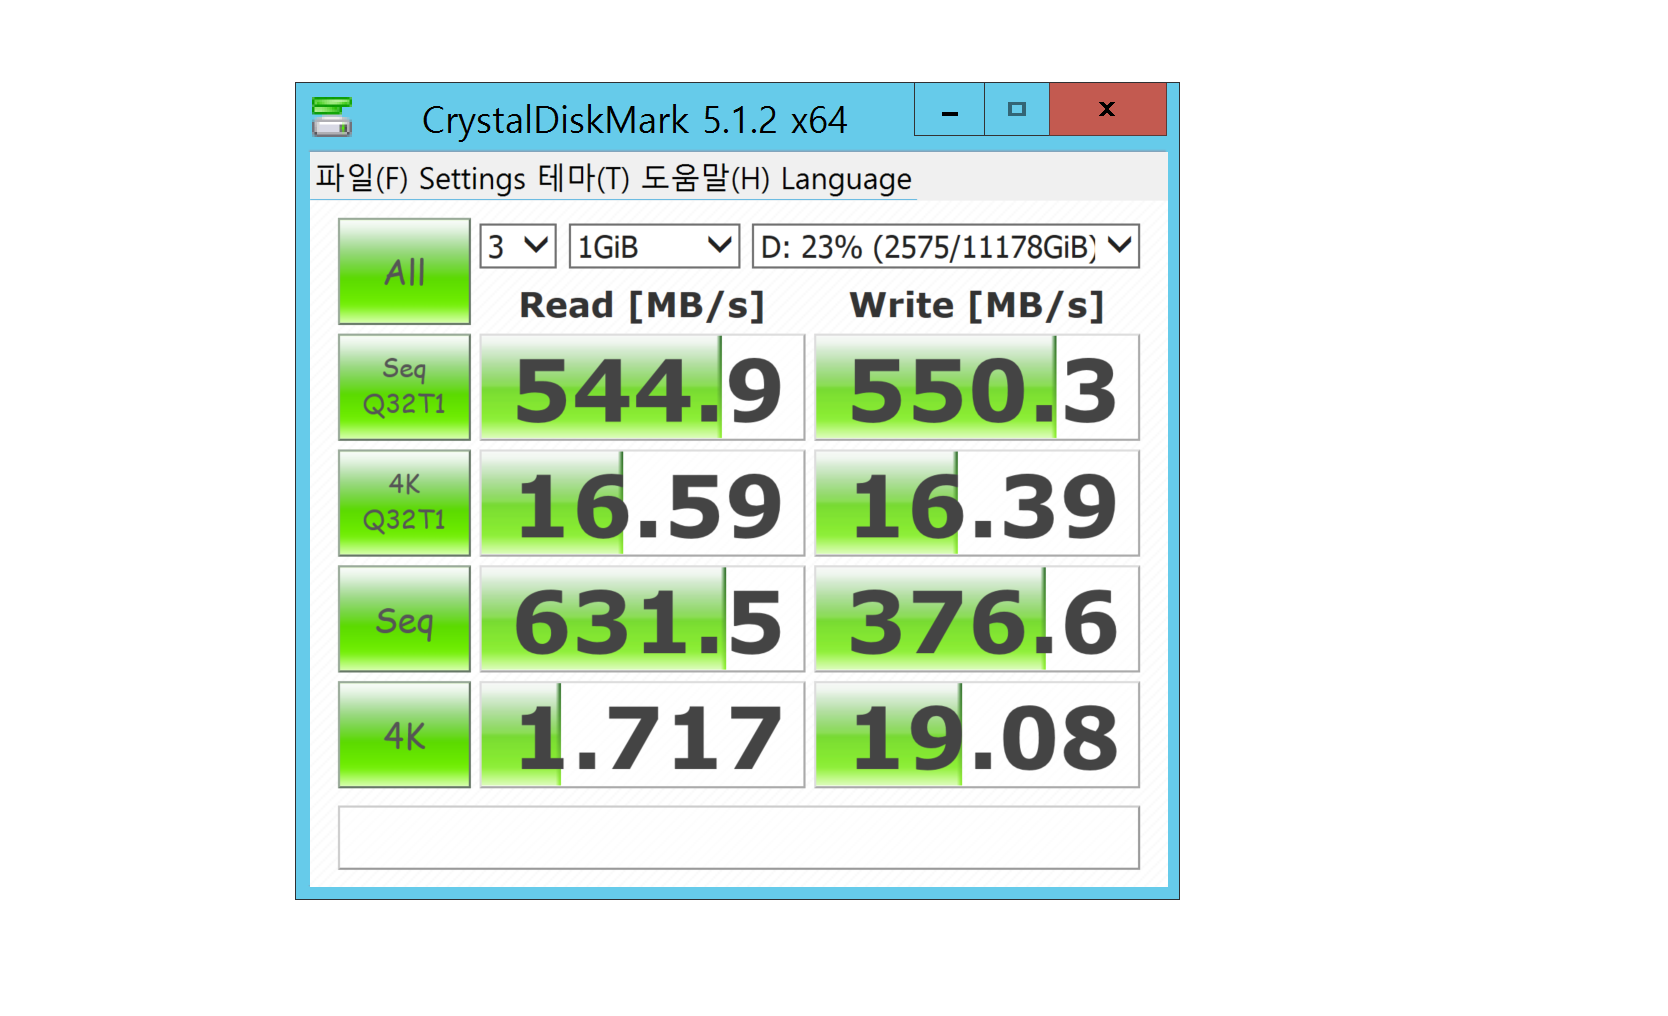The image size is (1668, 1016).
Task: Start the Seq Q32T1 test
Action: tap(404, 387)
